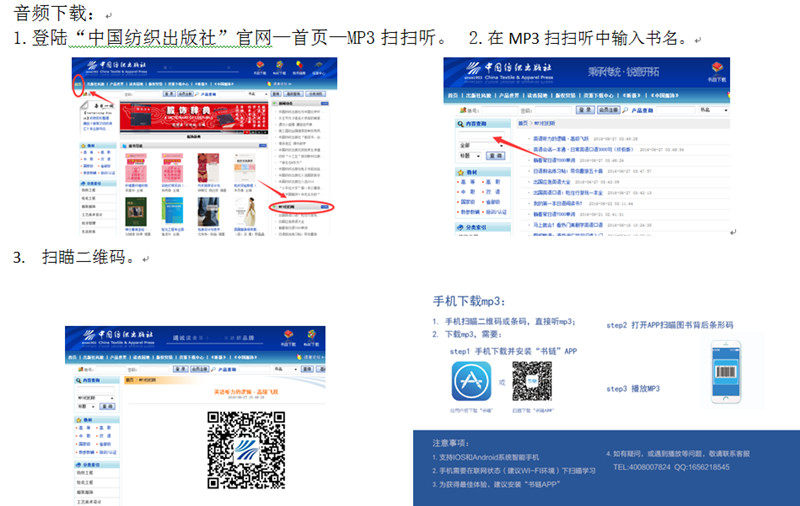The height and width of the screenshot is (506, 800).
Task: Click the red book download icon in step 2 header
Action: click(x=717, y=68)
